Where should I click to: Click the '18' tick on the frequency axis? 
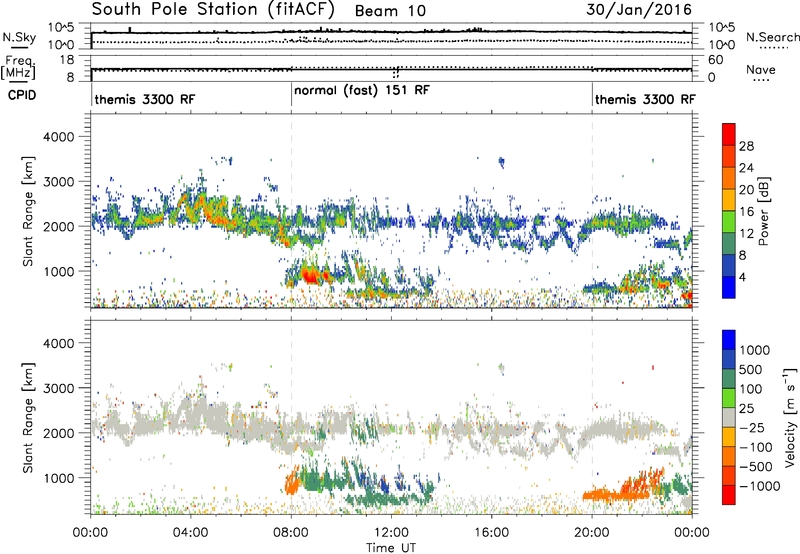pyautogui.click(x=67, y=60)
